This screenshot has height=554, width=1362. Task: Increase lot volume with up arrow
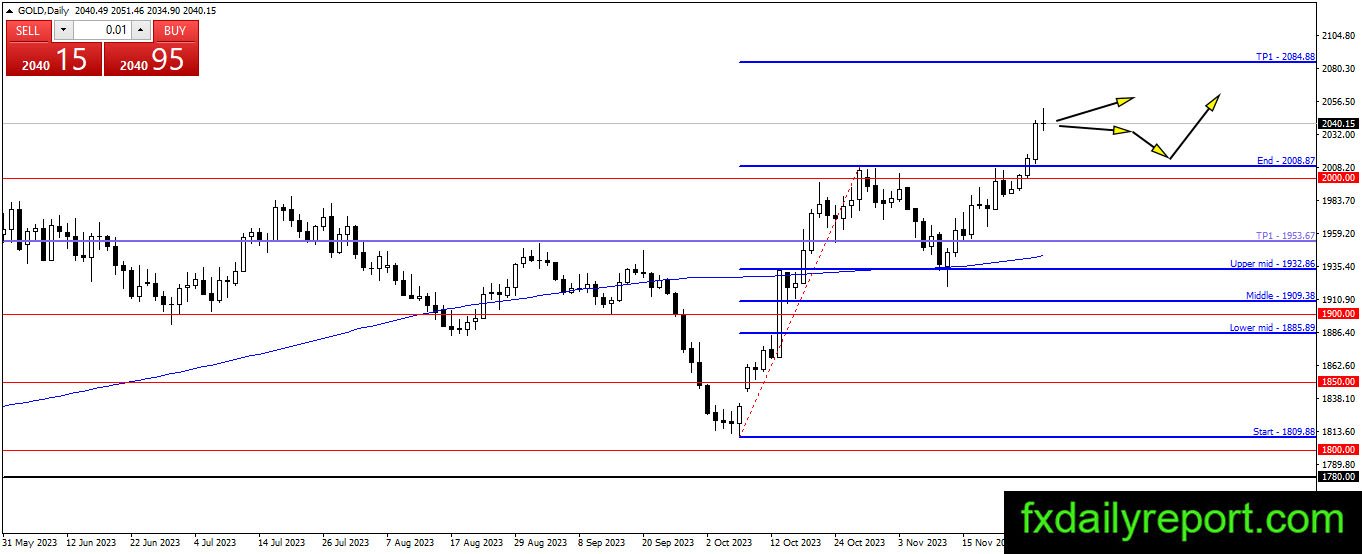coord(141,30)
